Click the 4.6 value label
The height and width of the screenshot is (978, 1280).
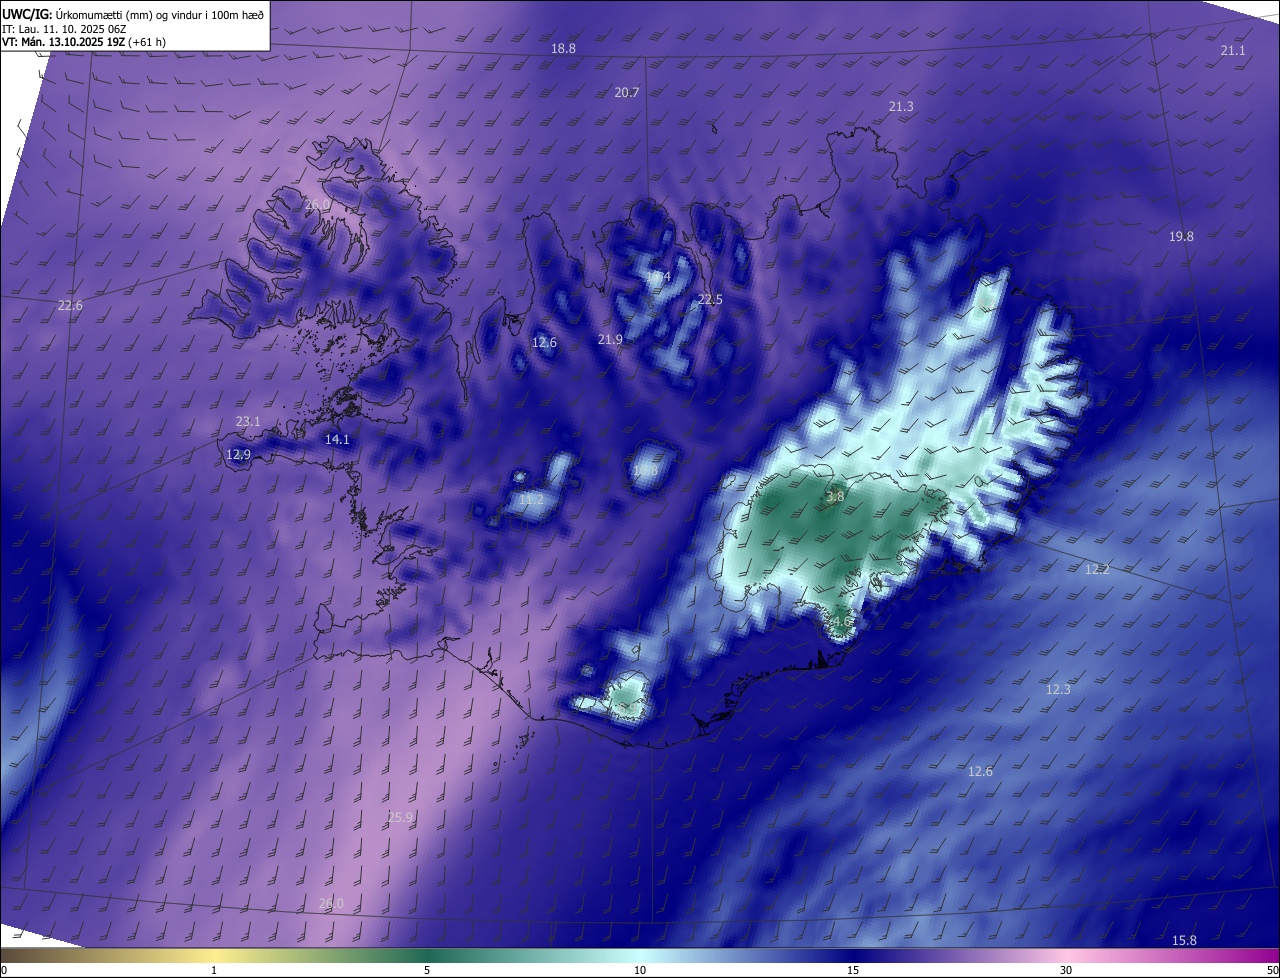[x=841, y=621]
